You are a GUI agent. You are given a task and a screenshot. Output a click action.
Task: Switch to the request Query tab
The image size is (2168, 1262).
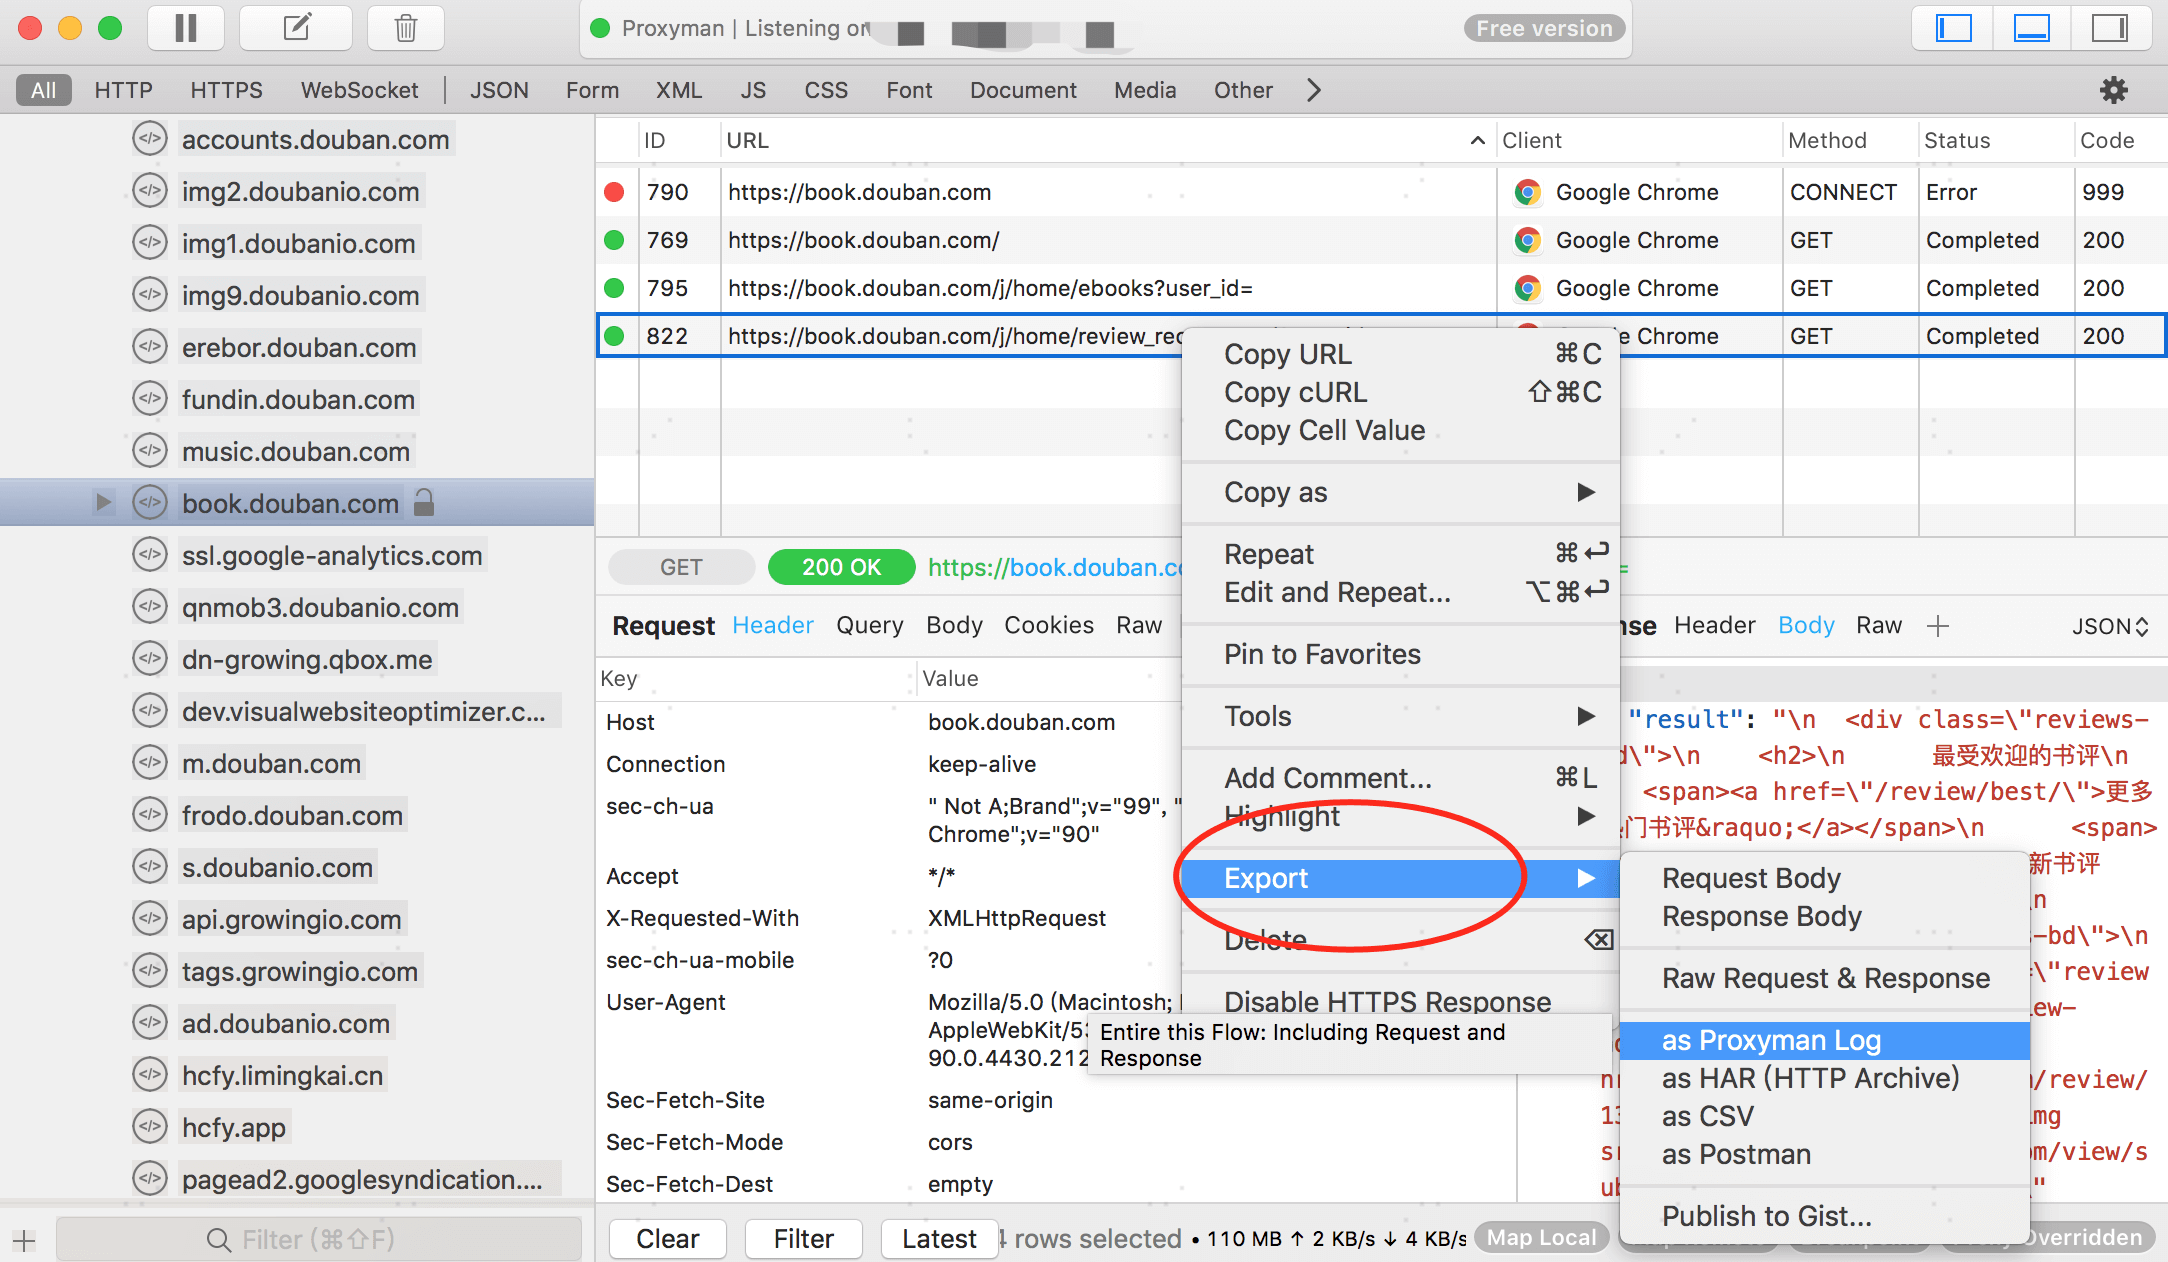[869, 625]
